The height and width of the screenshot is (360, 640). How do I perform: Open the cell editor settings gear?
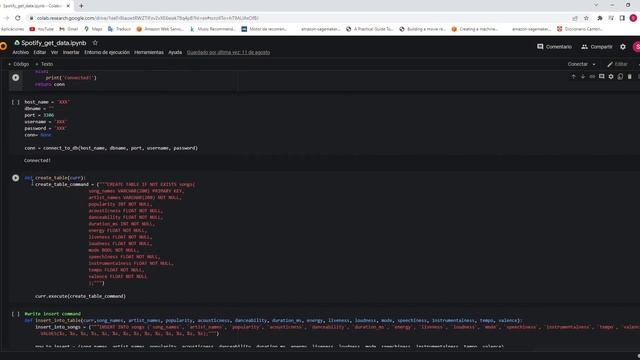pos(611,77)
